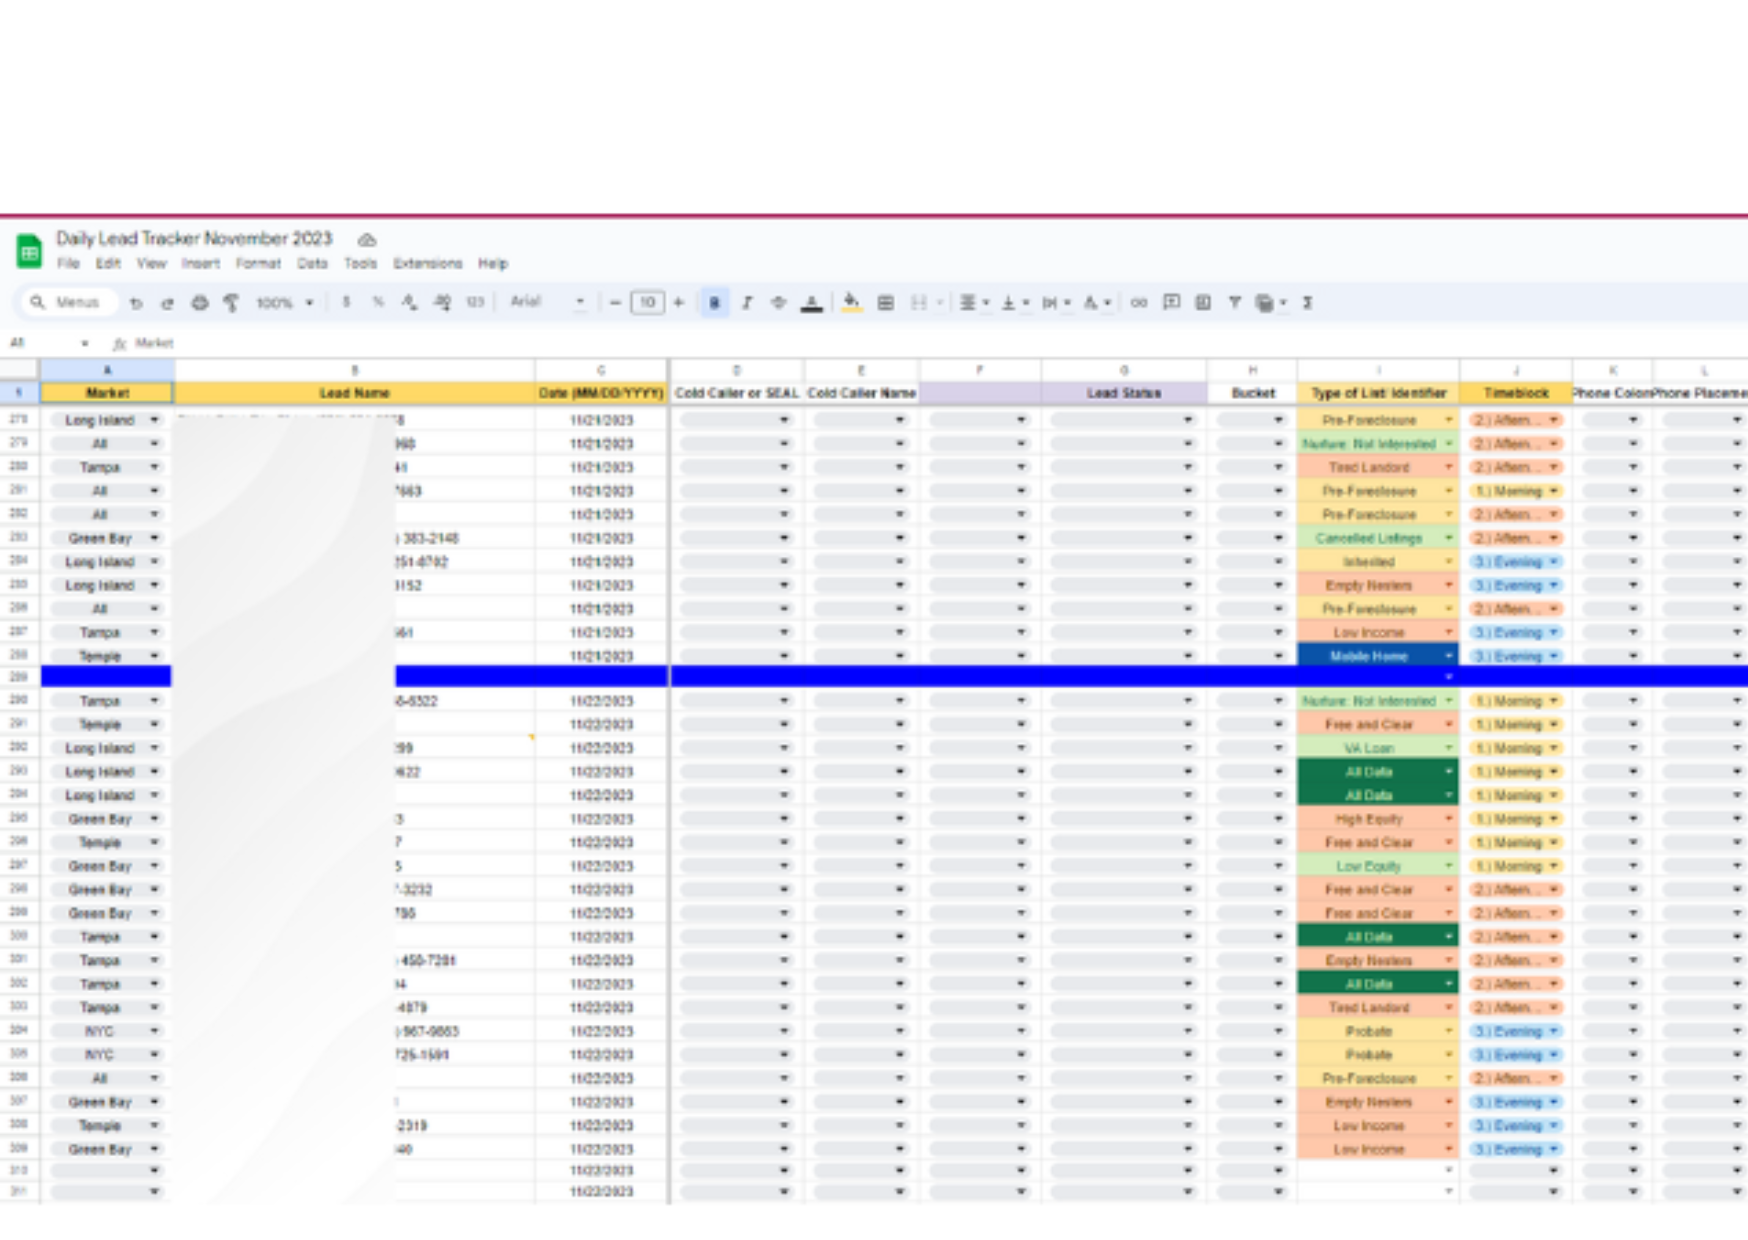Screen dimensions: 1748x1240
Task: Activate the paint format tool
Action: click(231, 303)
